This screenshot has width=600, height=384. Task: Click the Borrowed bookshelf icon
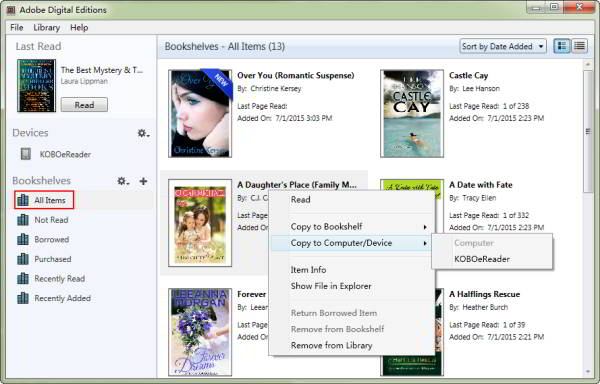tap(23, 239)
